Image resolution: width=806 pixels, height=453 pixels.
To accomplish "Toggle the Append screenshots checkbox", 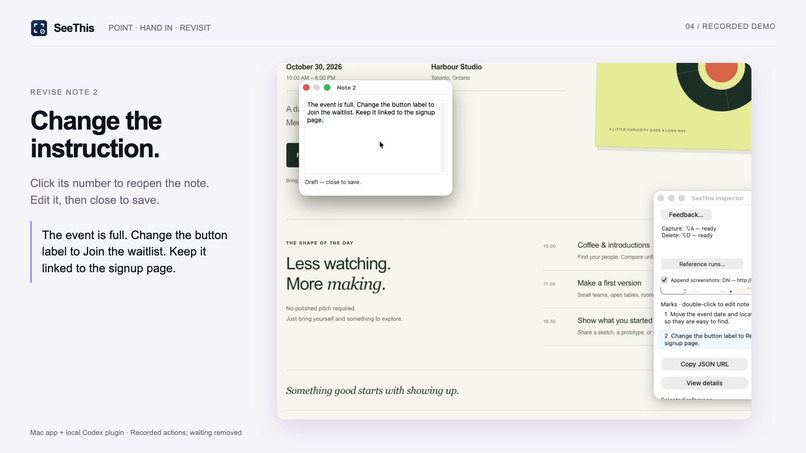I will pyautogui.click(x=664, y=280).
